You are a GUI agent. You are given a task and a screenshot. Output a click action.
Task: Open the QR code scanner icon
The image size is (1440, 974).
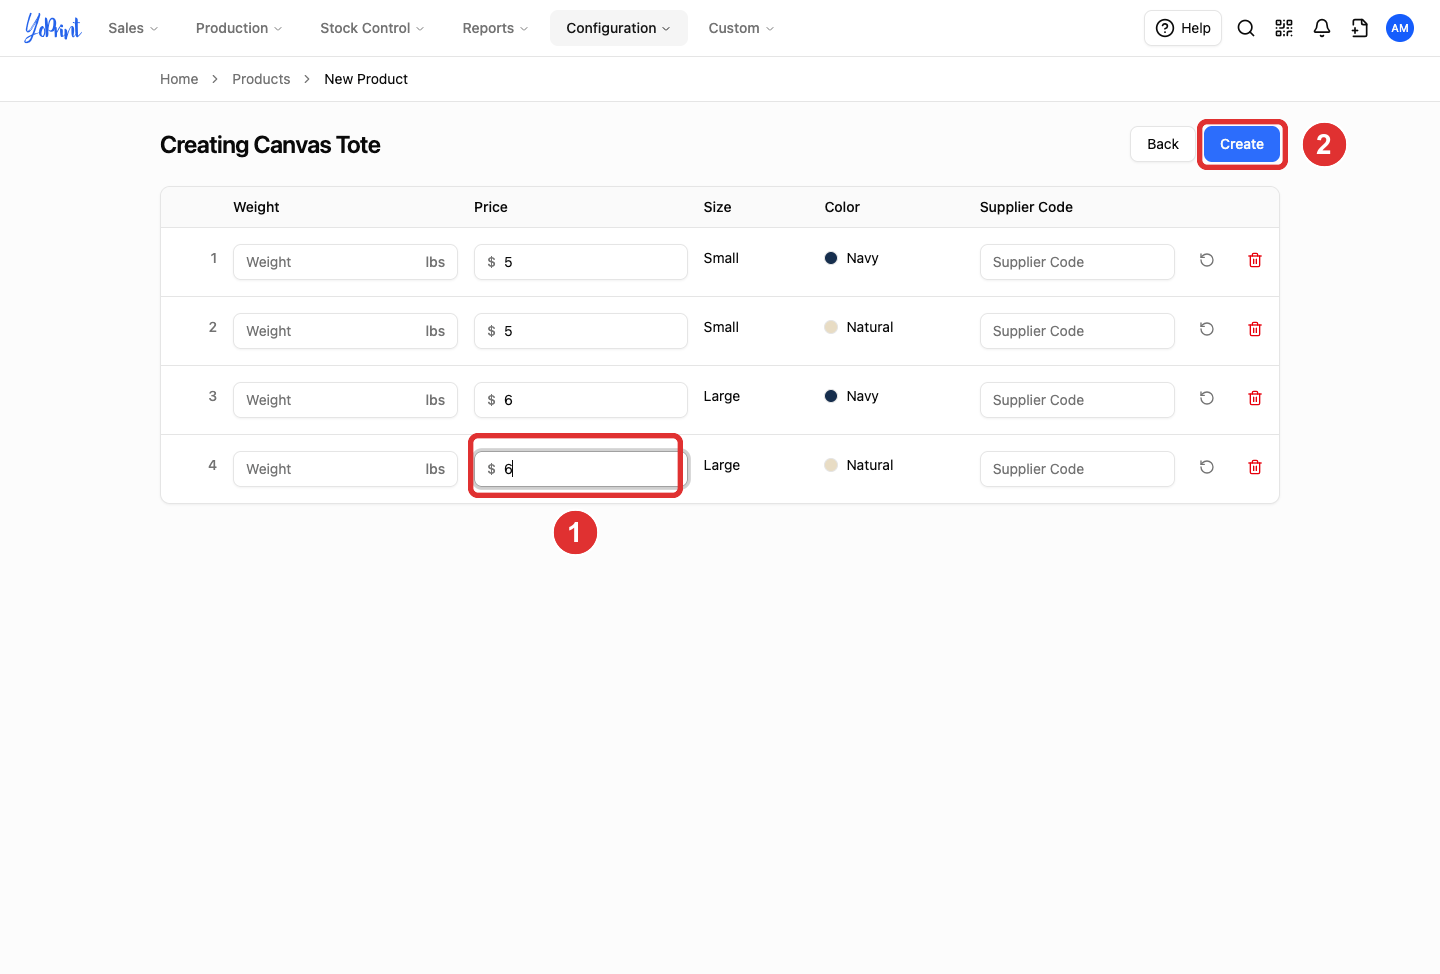pyautogui.click(x=1284, y=28)
